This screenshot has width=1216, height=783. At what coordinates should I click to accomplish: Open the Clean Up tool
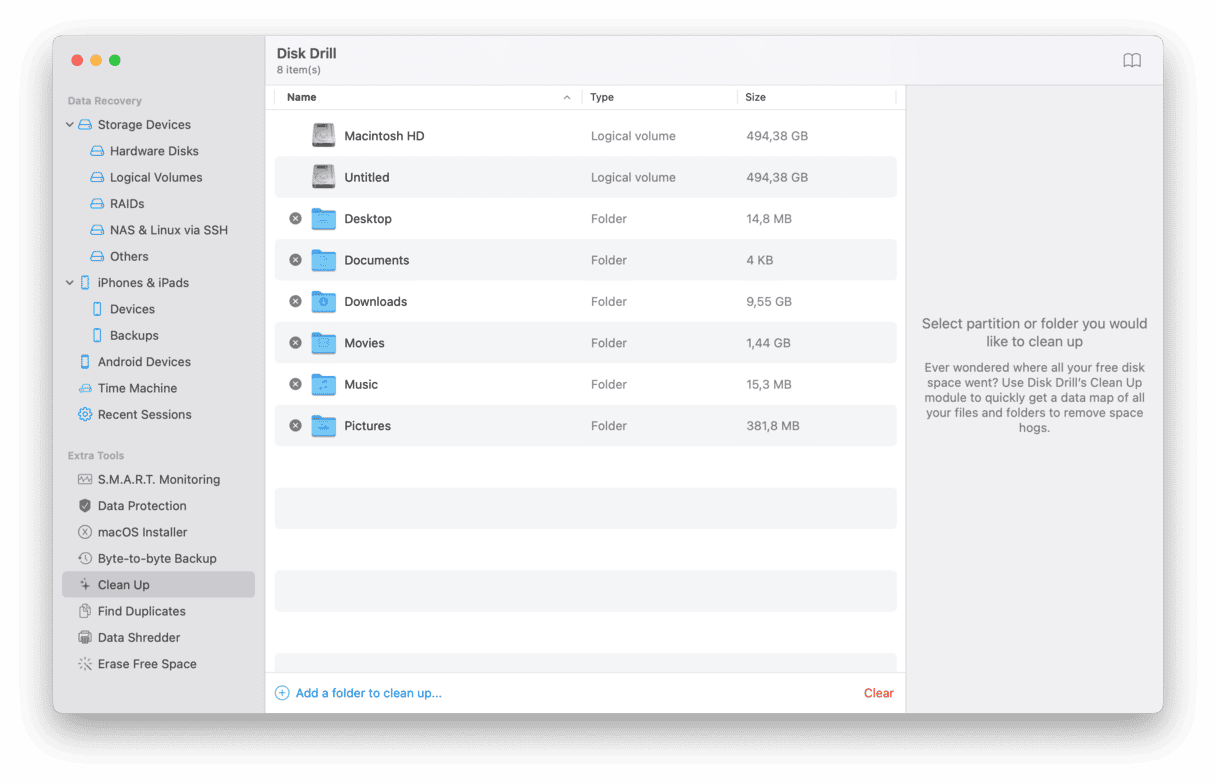point(158,585)
